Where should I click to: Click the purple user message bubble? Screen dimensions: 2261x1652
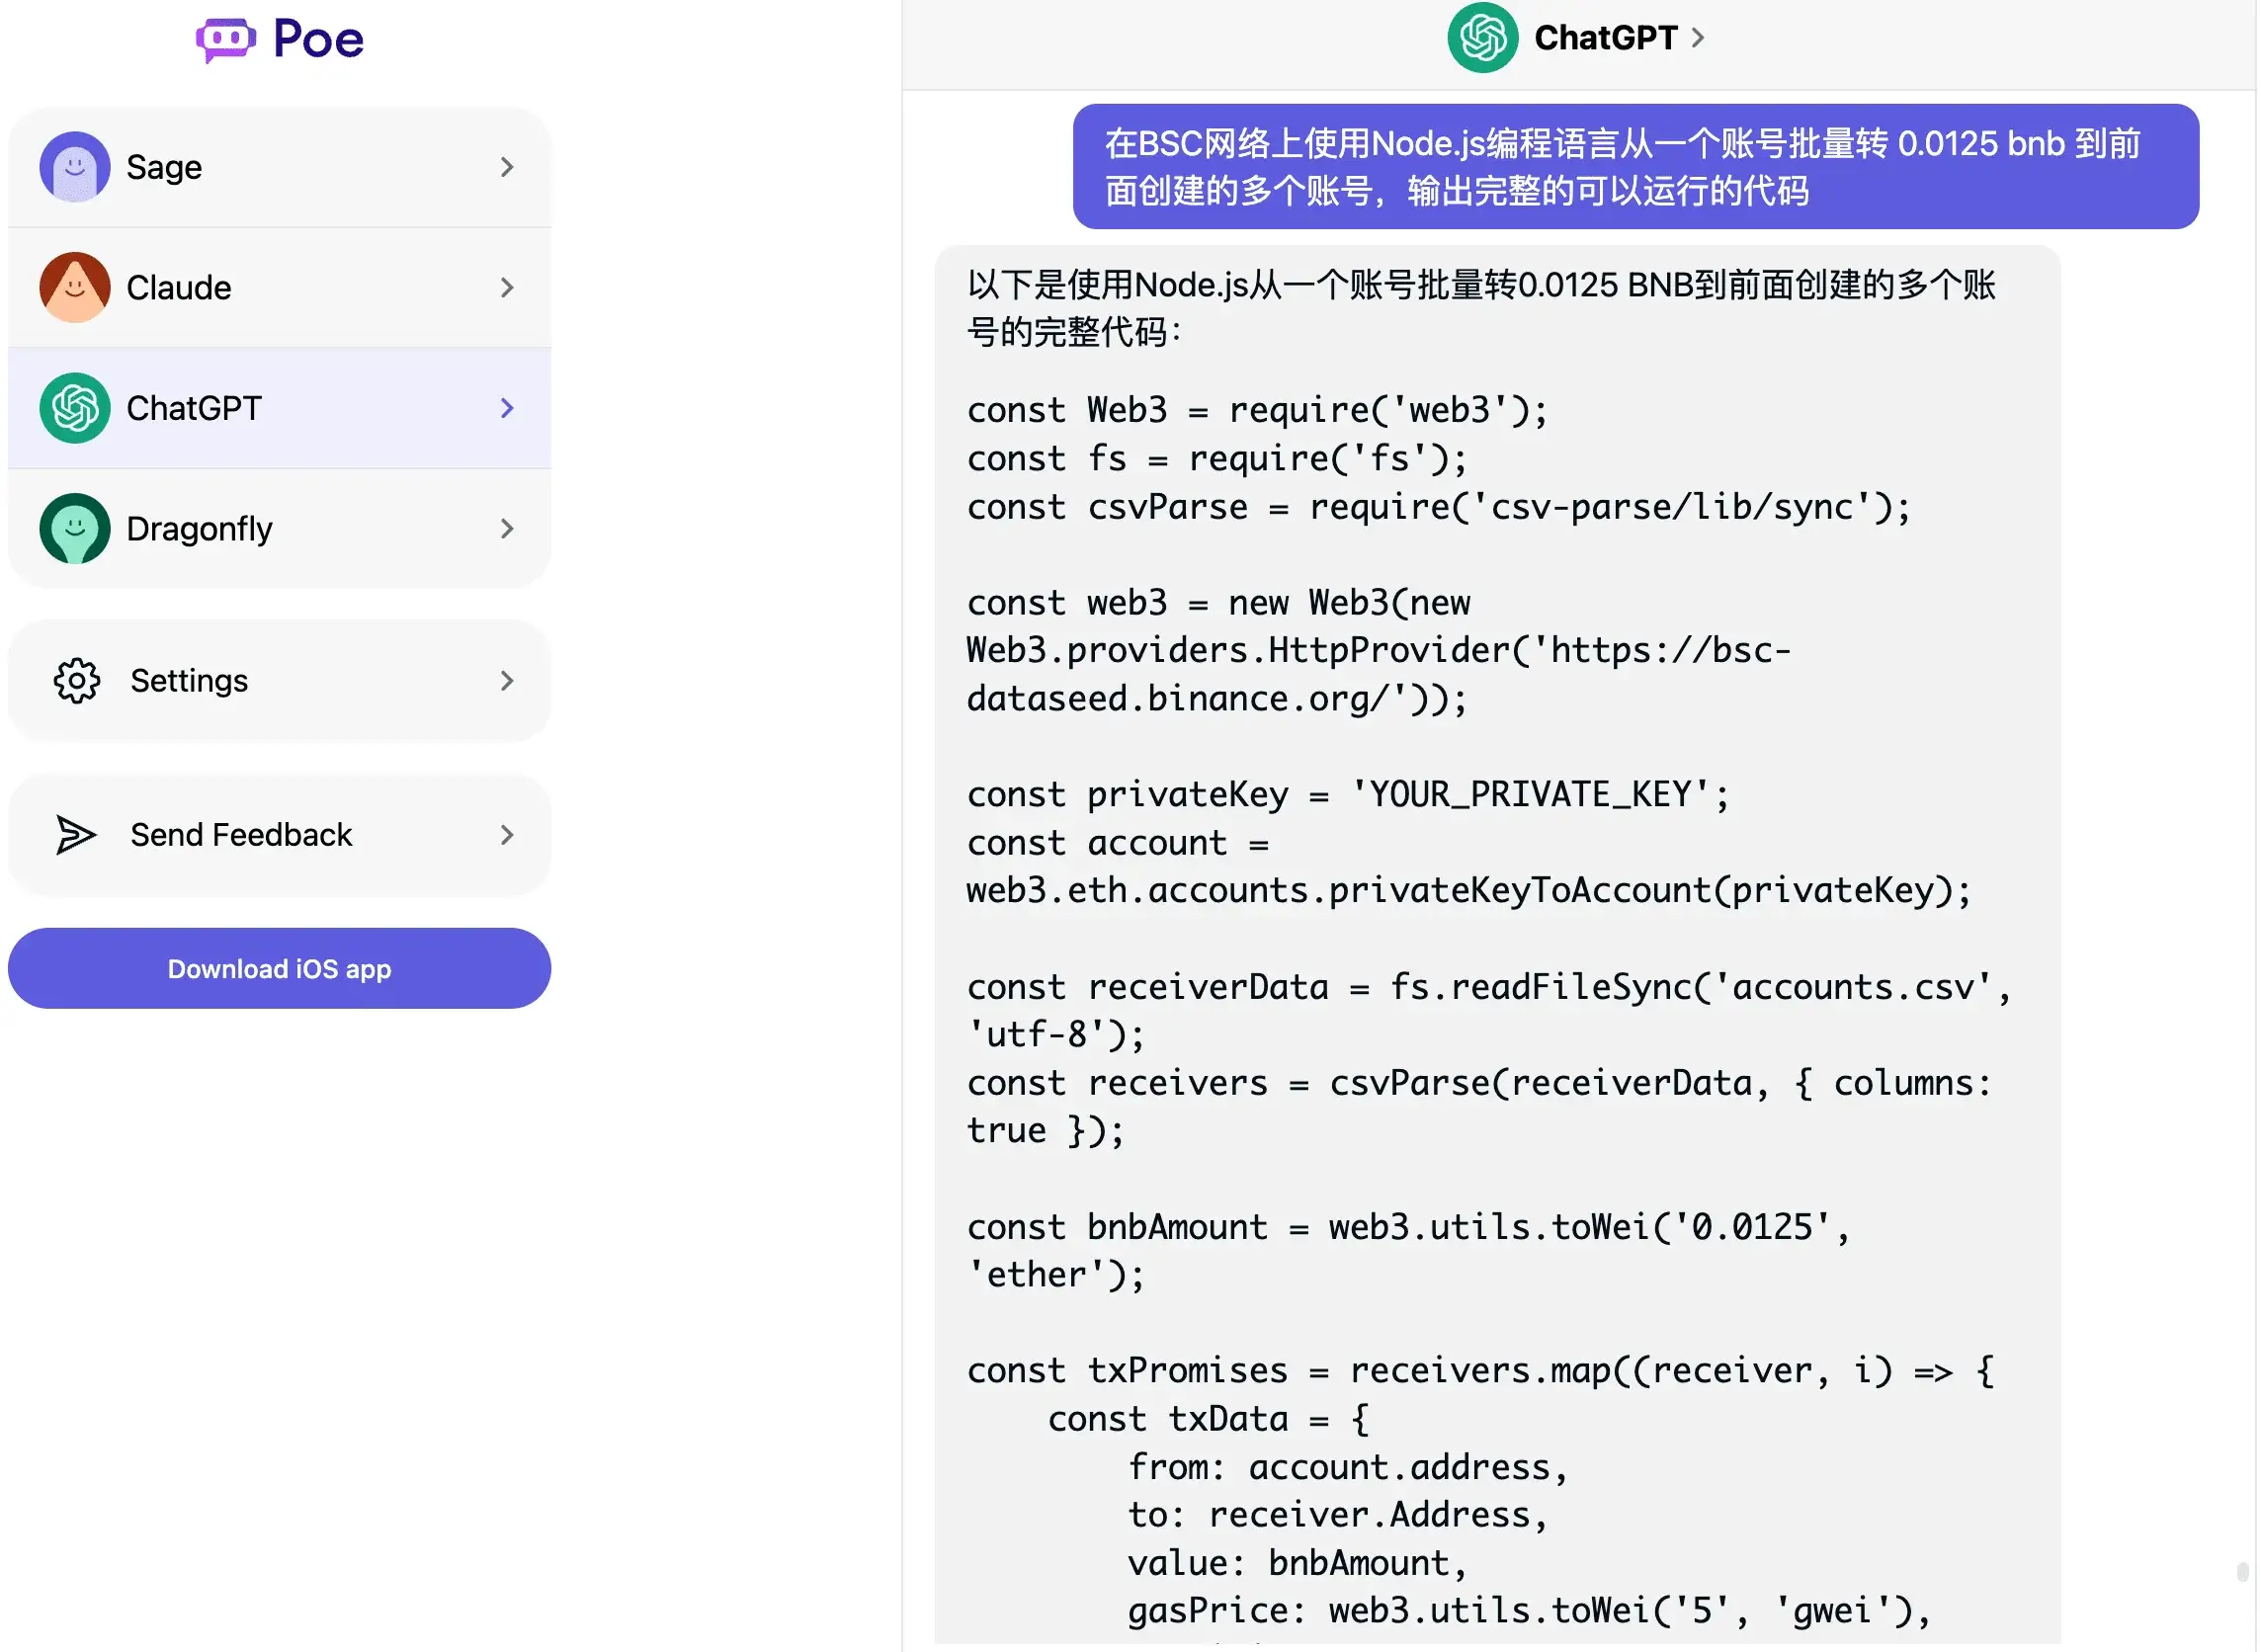point(1637,167)
